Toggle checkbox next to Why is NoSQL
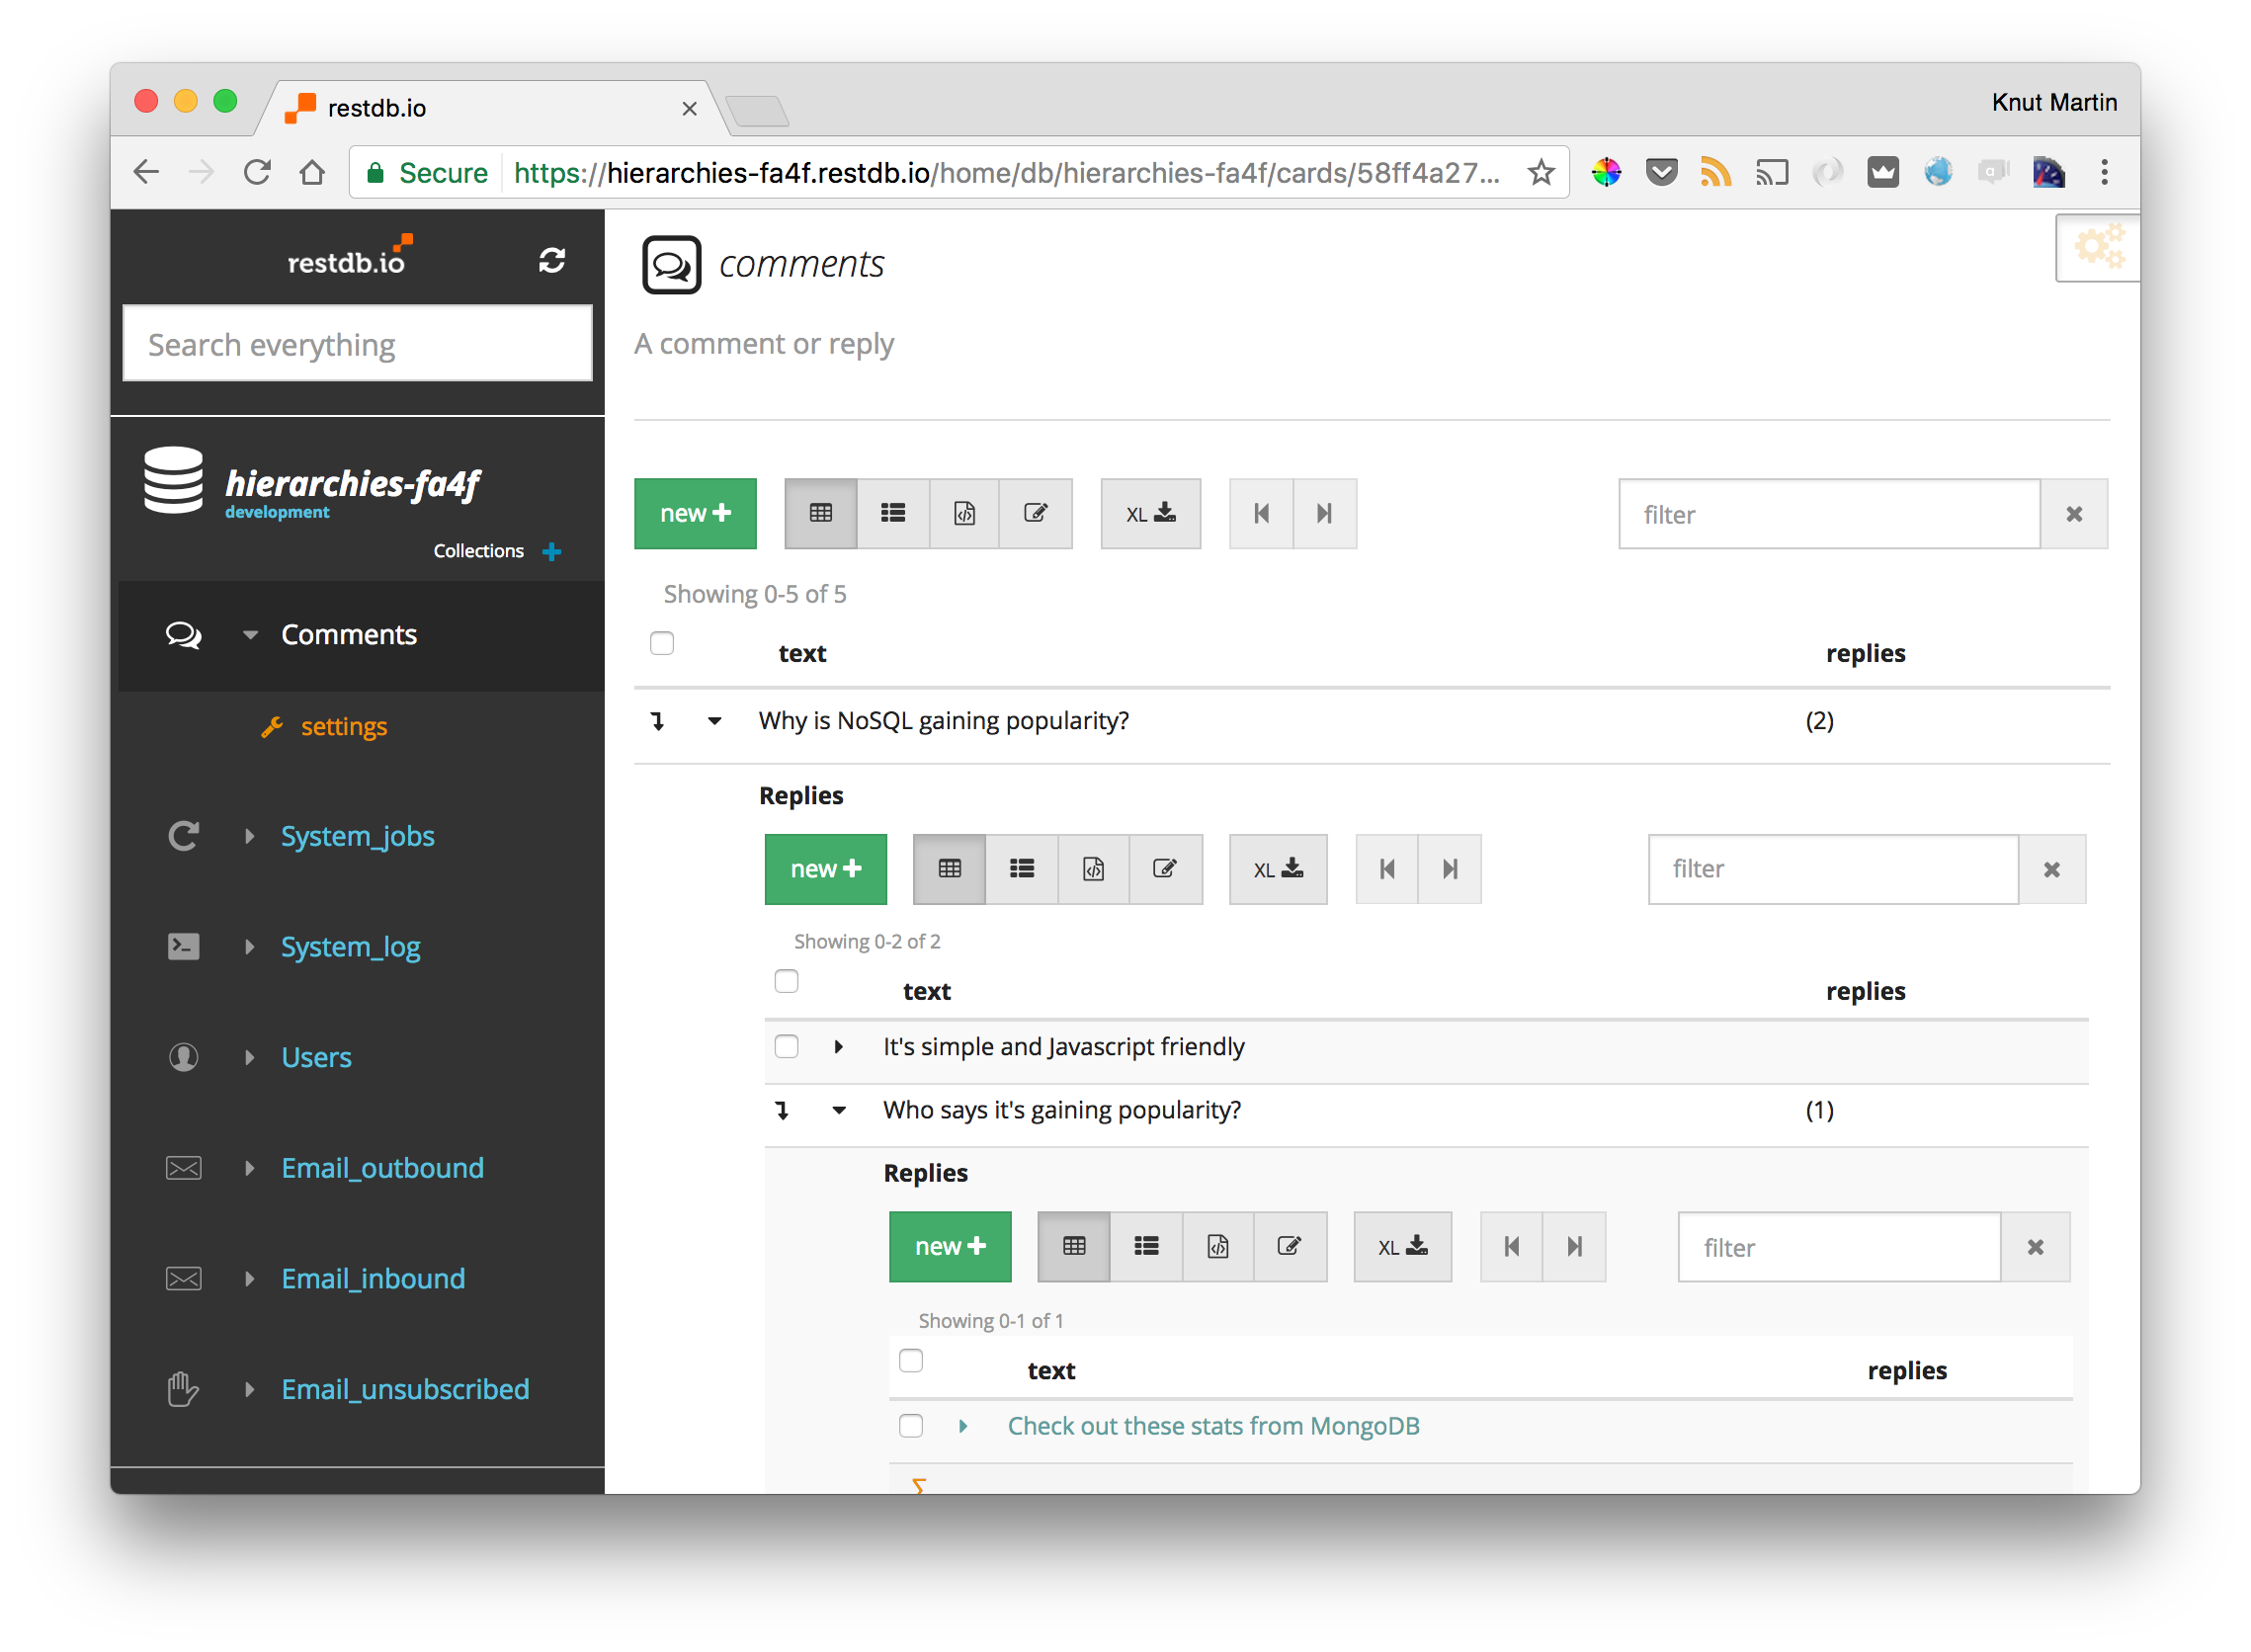 coord(664,718)
